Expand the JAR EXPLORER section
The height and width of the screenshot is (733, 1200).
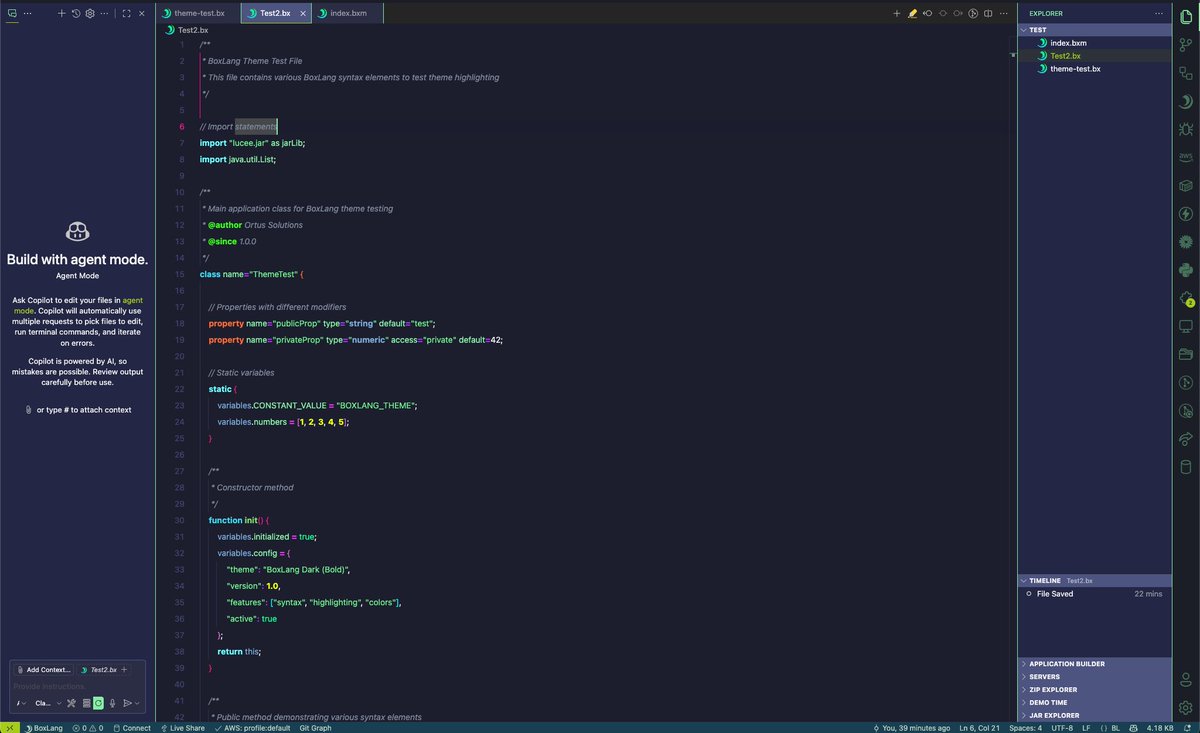click(1095, 716)
